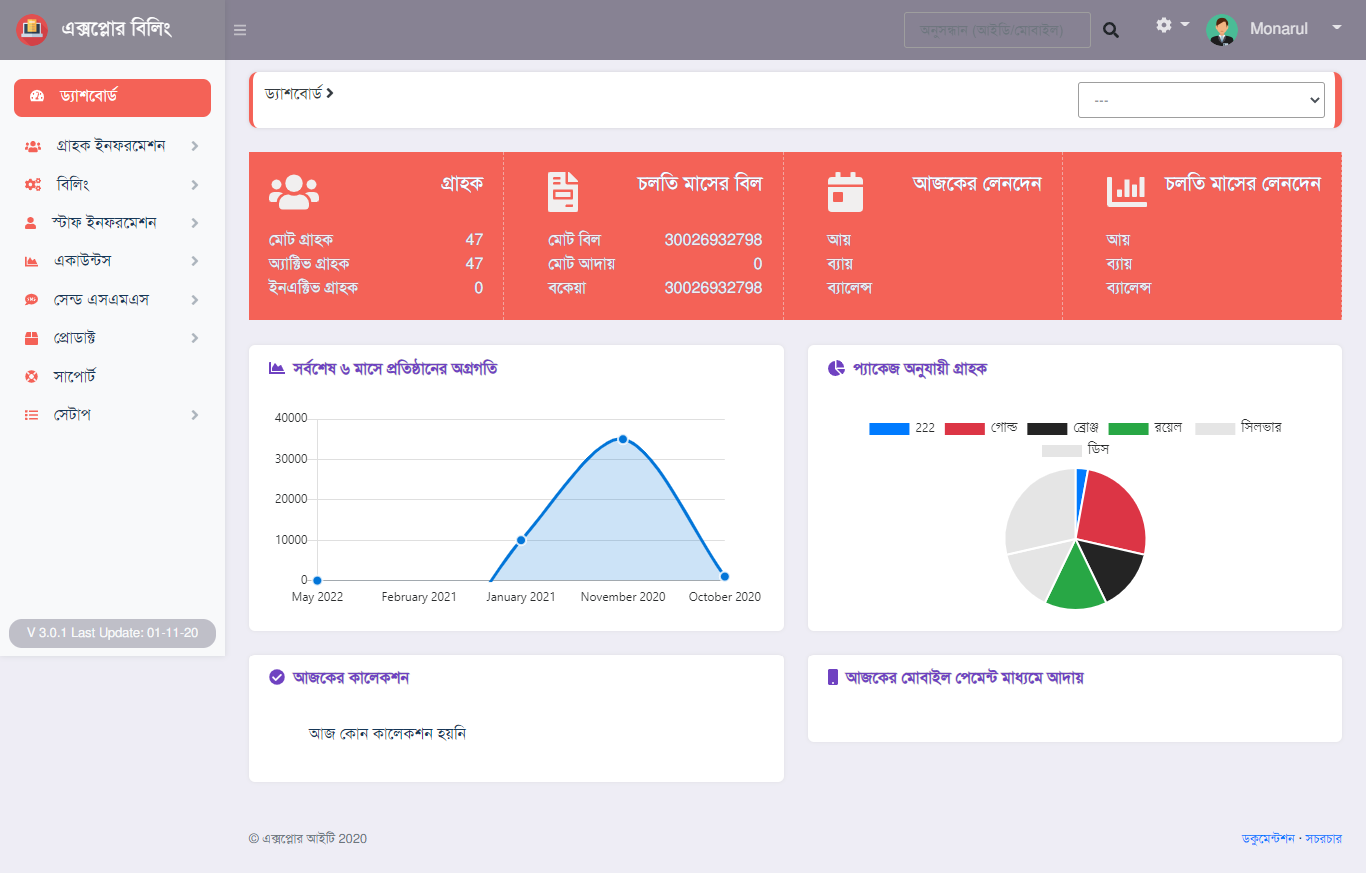Click the January 2021 chart data point
Viewport: 1366px width, 873px height.
[x=521, y=540]
